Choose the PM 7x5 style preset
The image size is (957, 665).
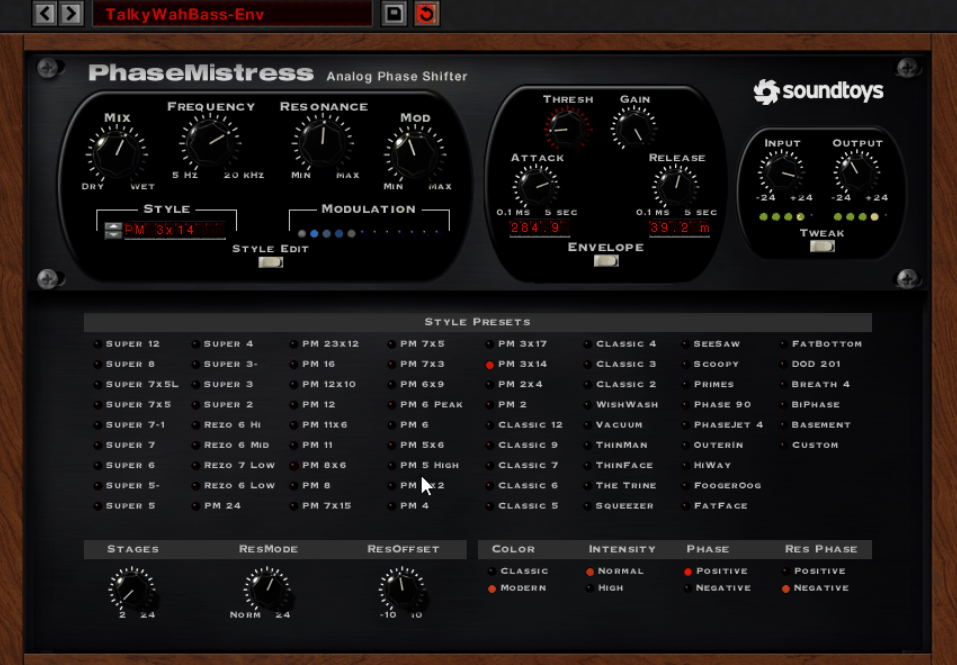(417, 344)
